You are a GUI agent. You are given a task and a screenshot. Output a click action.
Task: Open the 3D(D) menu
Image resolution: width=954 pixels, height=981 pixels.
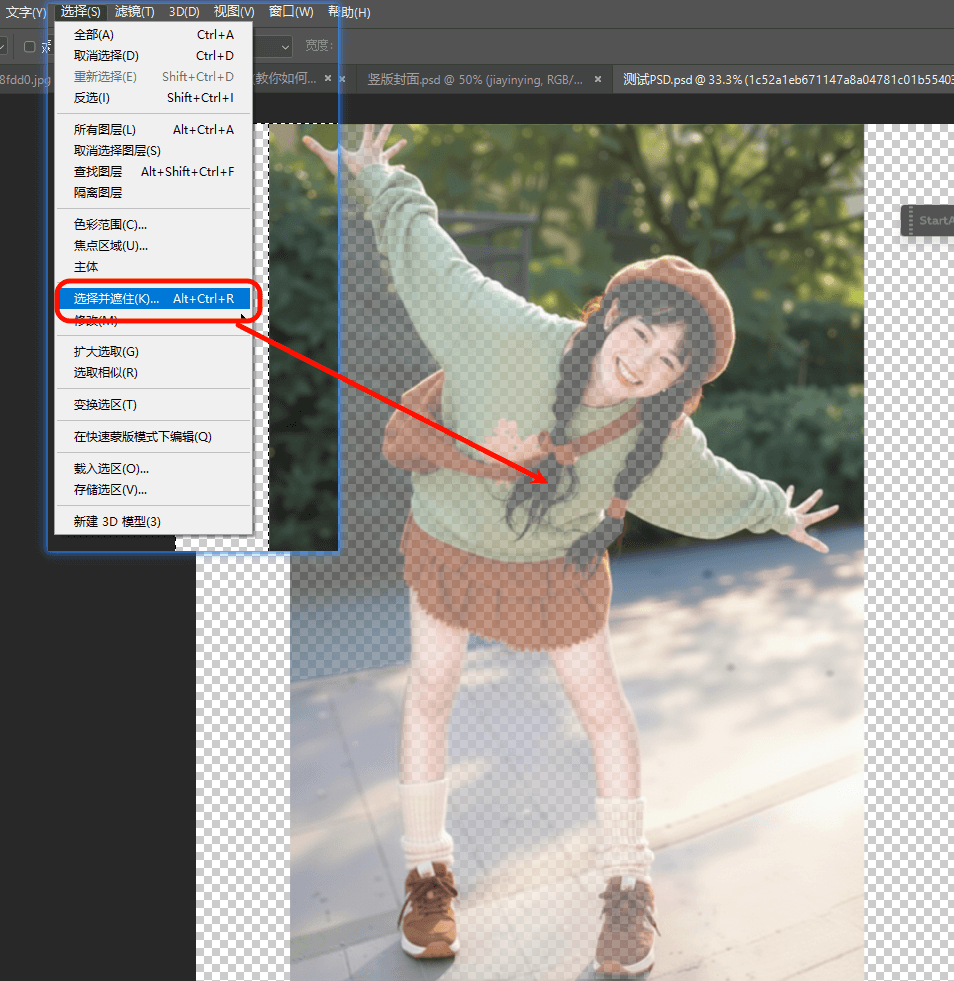tap(183, 12)
